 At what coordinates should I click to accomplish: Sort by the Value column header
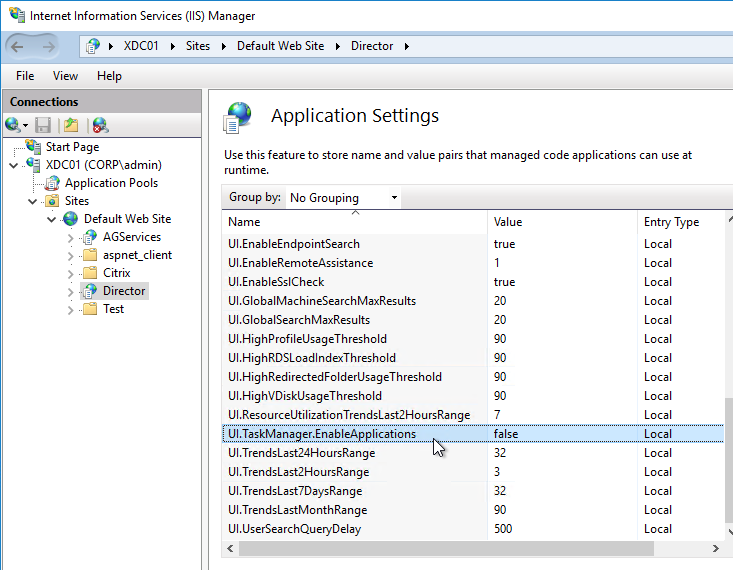click(x=562, y=222)
